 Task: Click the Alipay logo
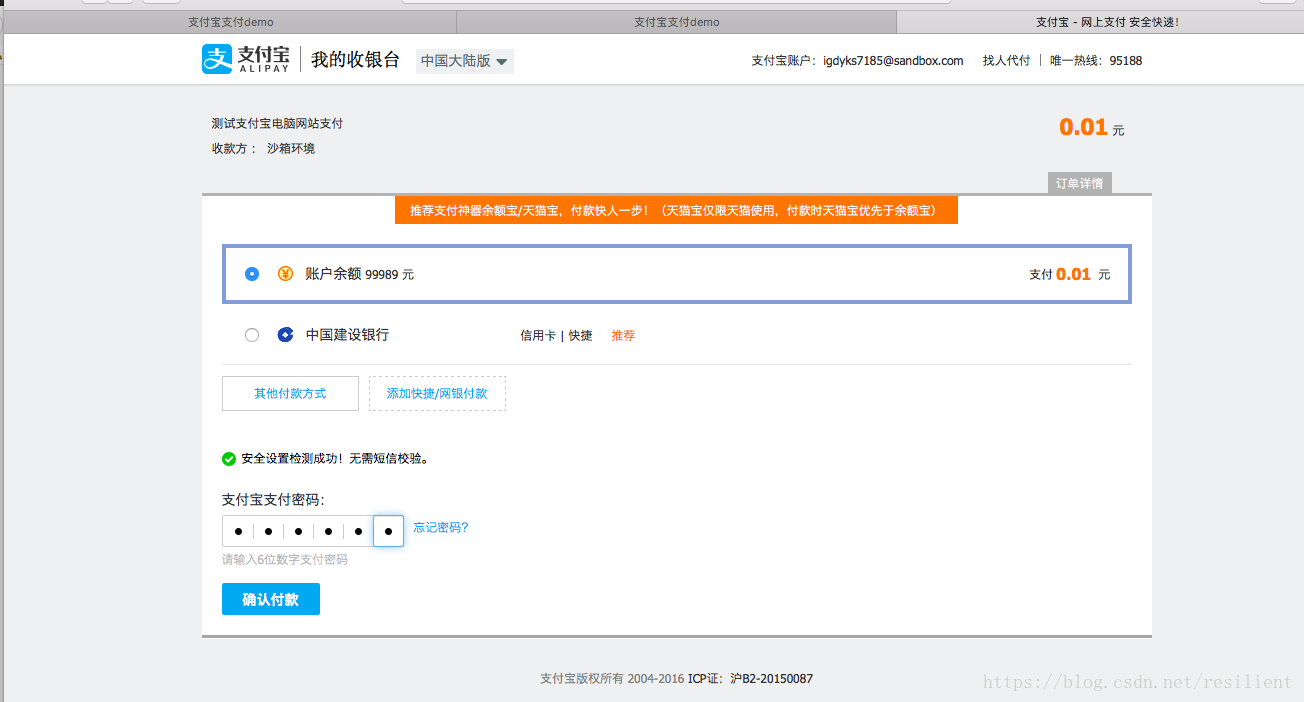[x=246, y=59]
